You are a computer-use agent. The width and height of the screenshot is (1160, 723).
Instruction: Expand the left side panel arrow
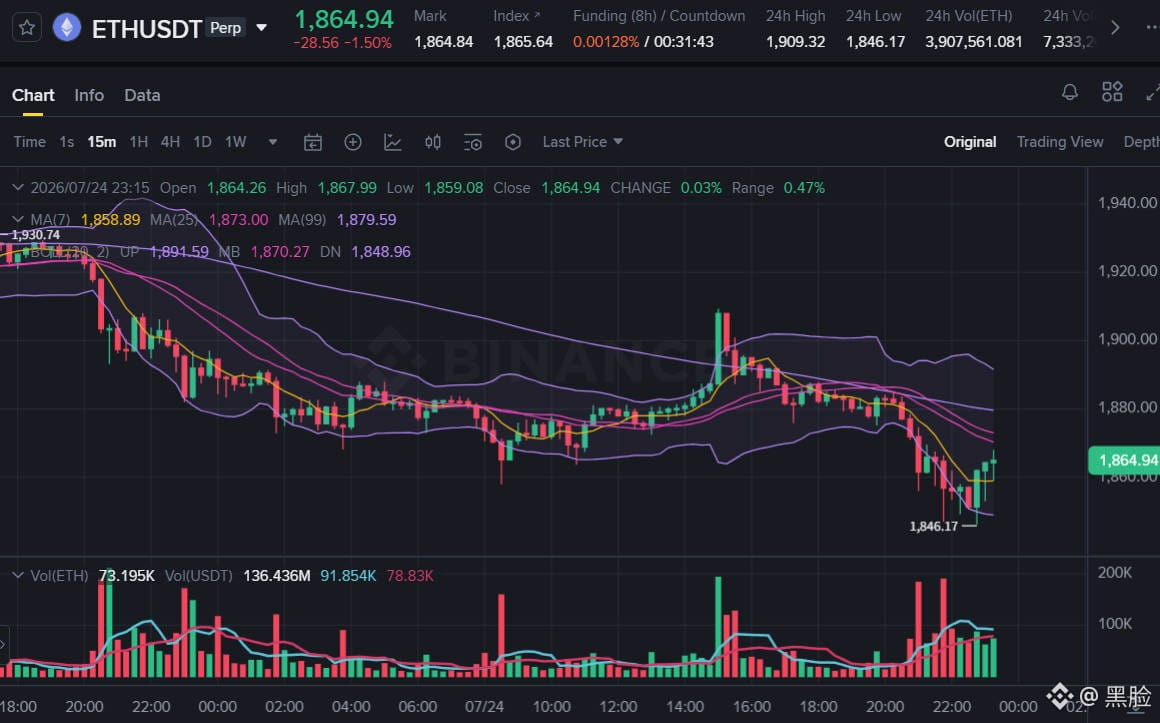[4, 644]
